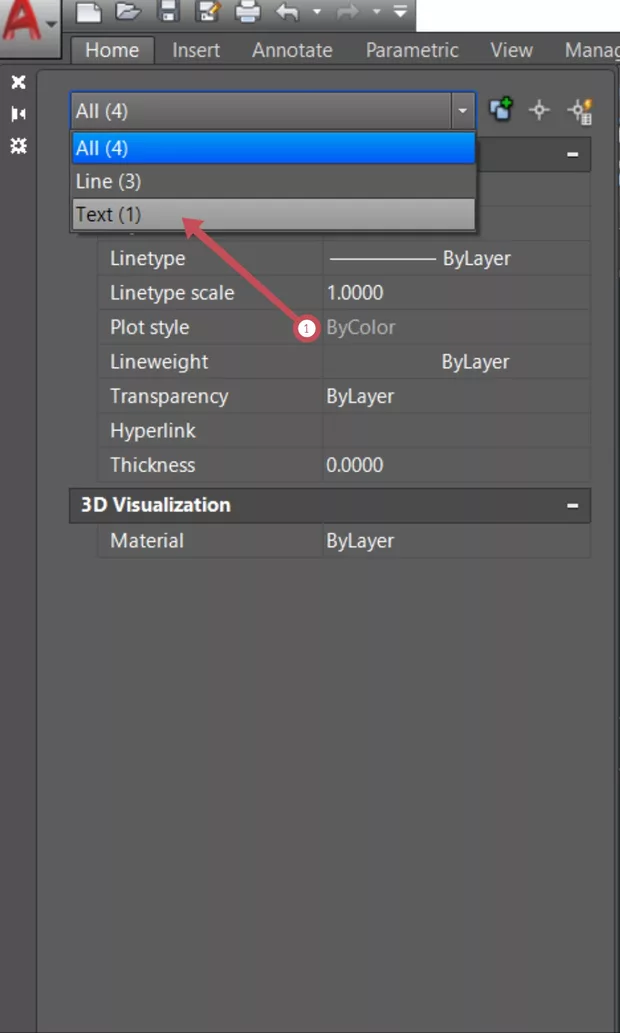Edit the Thickness 0.0000 value
The height and width of the screenshot is (1033, 620).
[457, 465]
